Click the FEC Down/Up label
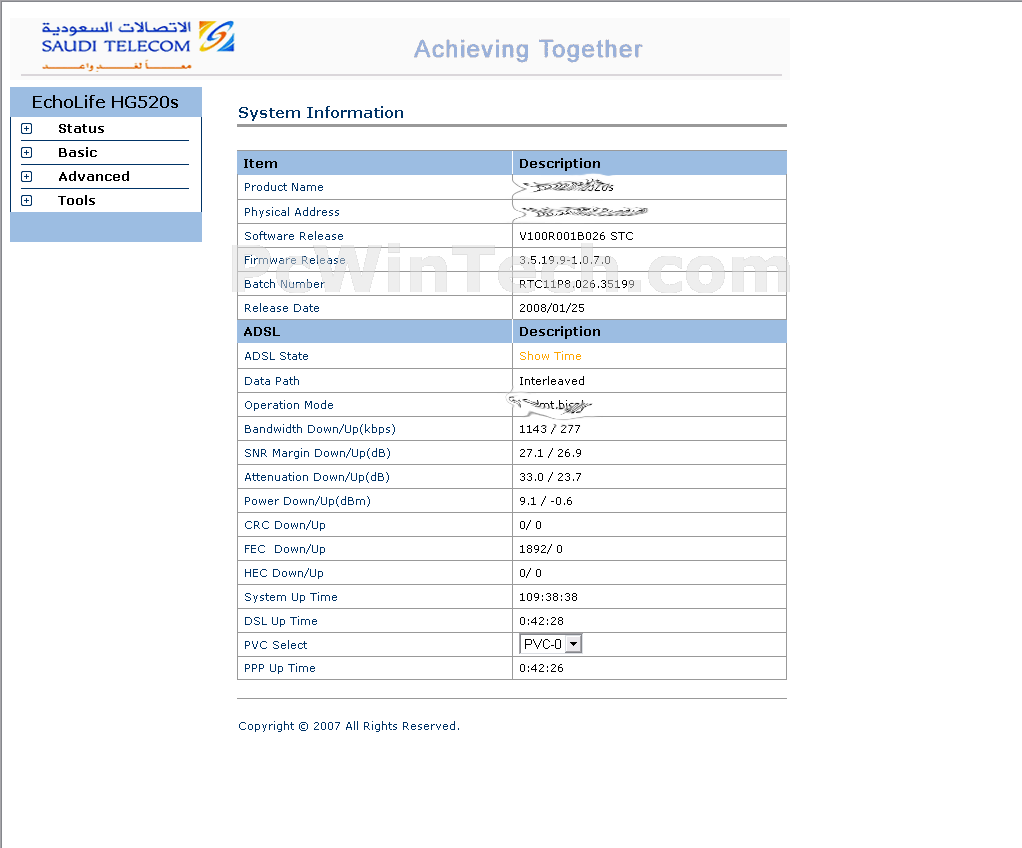This screenshot has height=848, width=1022. [x=285, y=549]
